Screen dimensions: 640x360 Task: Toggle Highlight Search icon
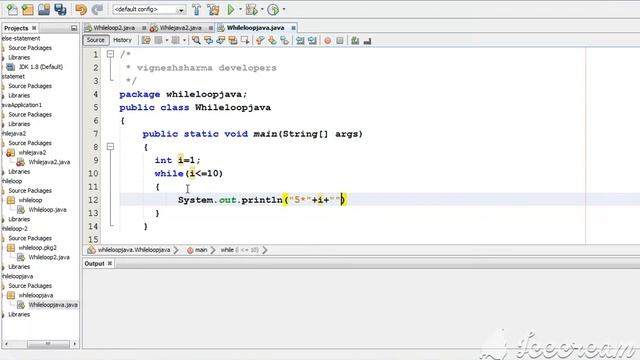(x=233, y=40)
